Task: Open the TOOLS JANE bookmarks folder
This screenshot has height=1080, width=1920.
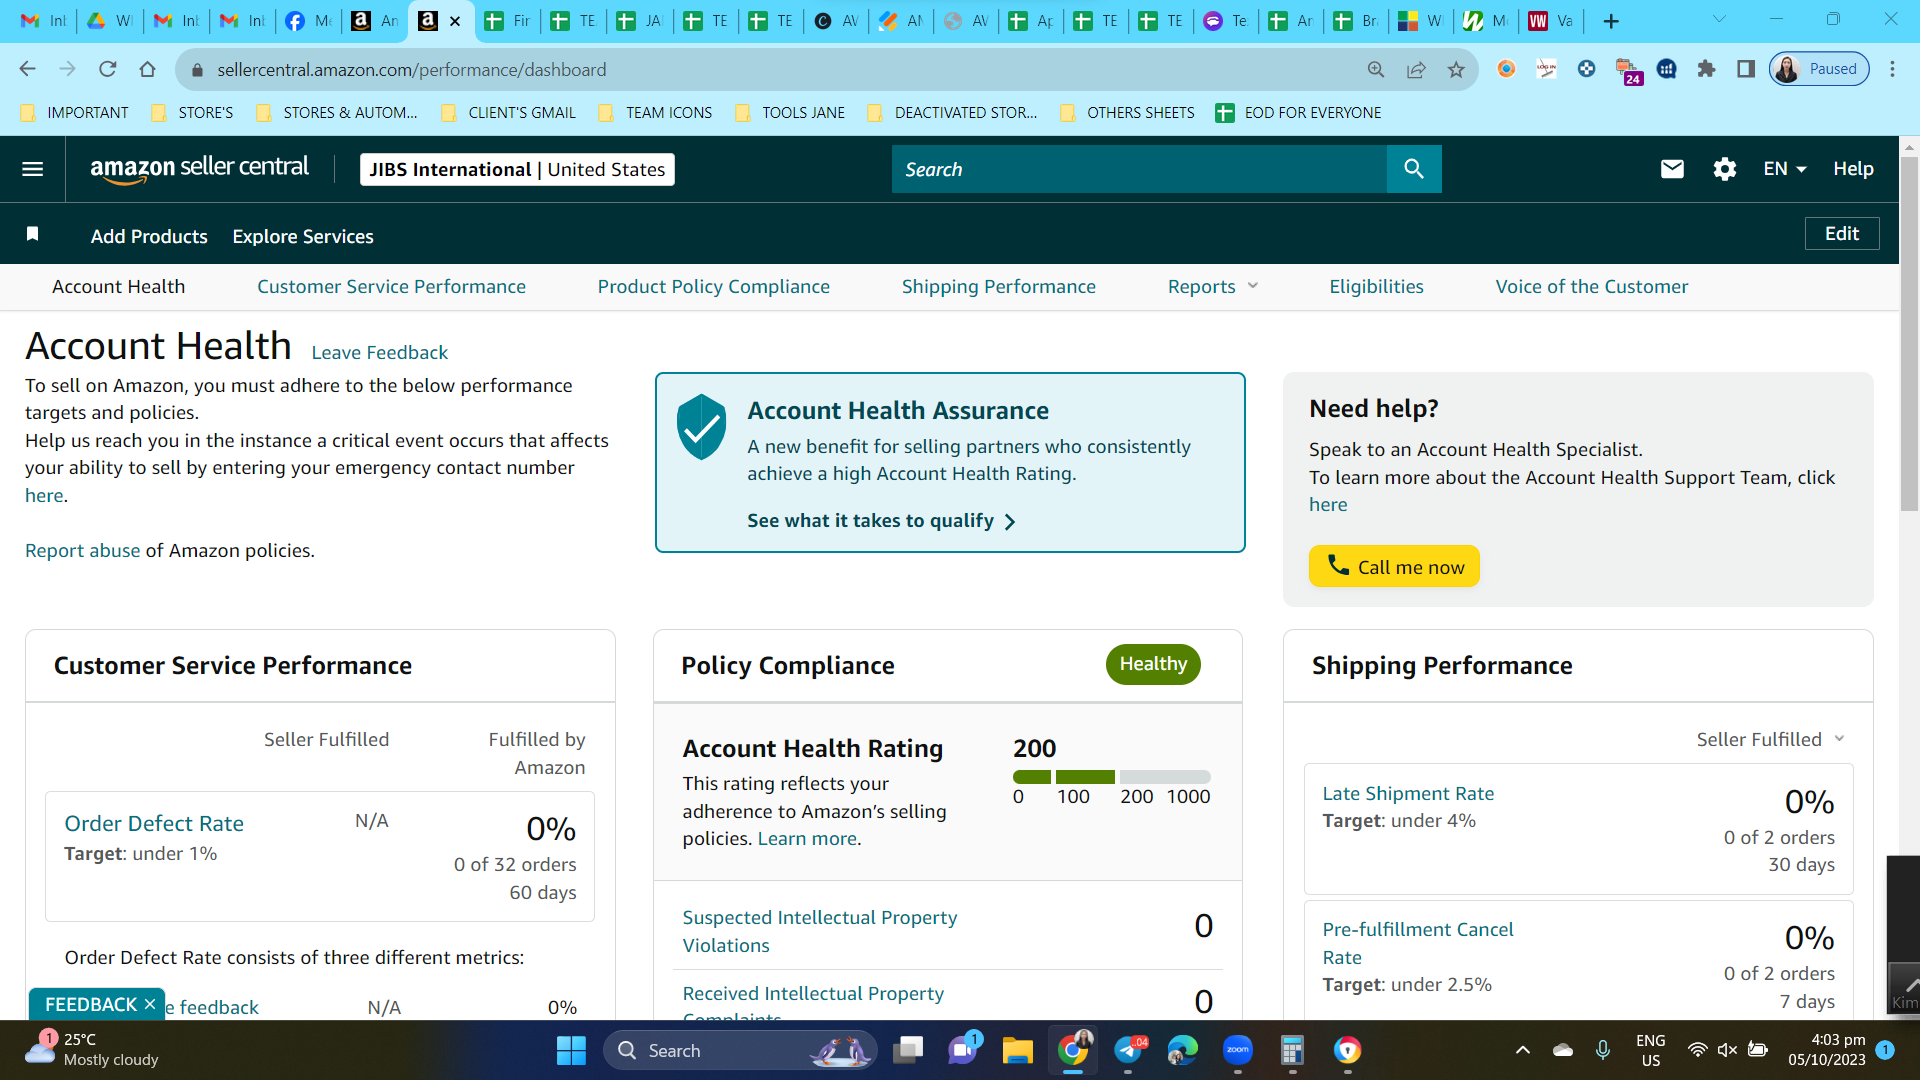Action: click(x=790, y=113)
